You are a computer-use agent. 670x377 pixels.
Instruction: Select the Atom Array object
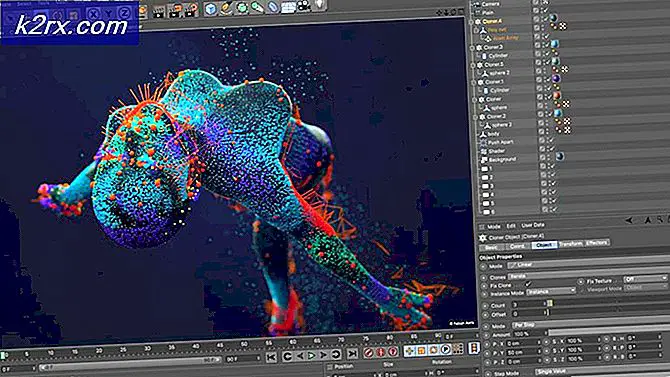(505, 38)
